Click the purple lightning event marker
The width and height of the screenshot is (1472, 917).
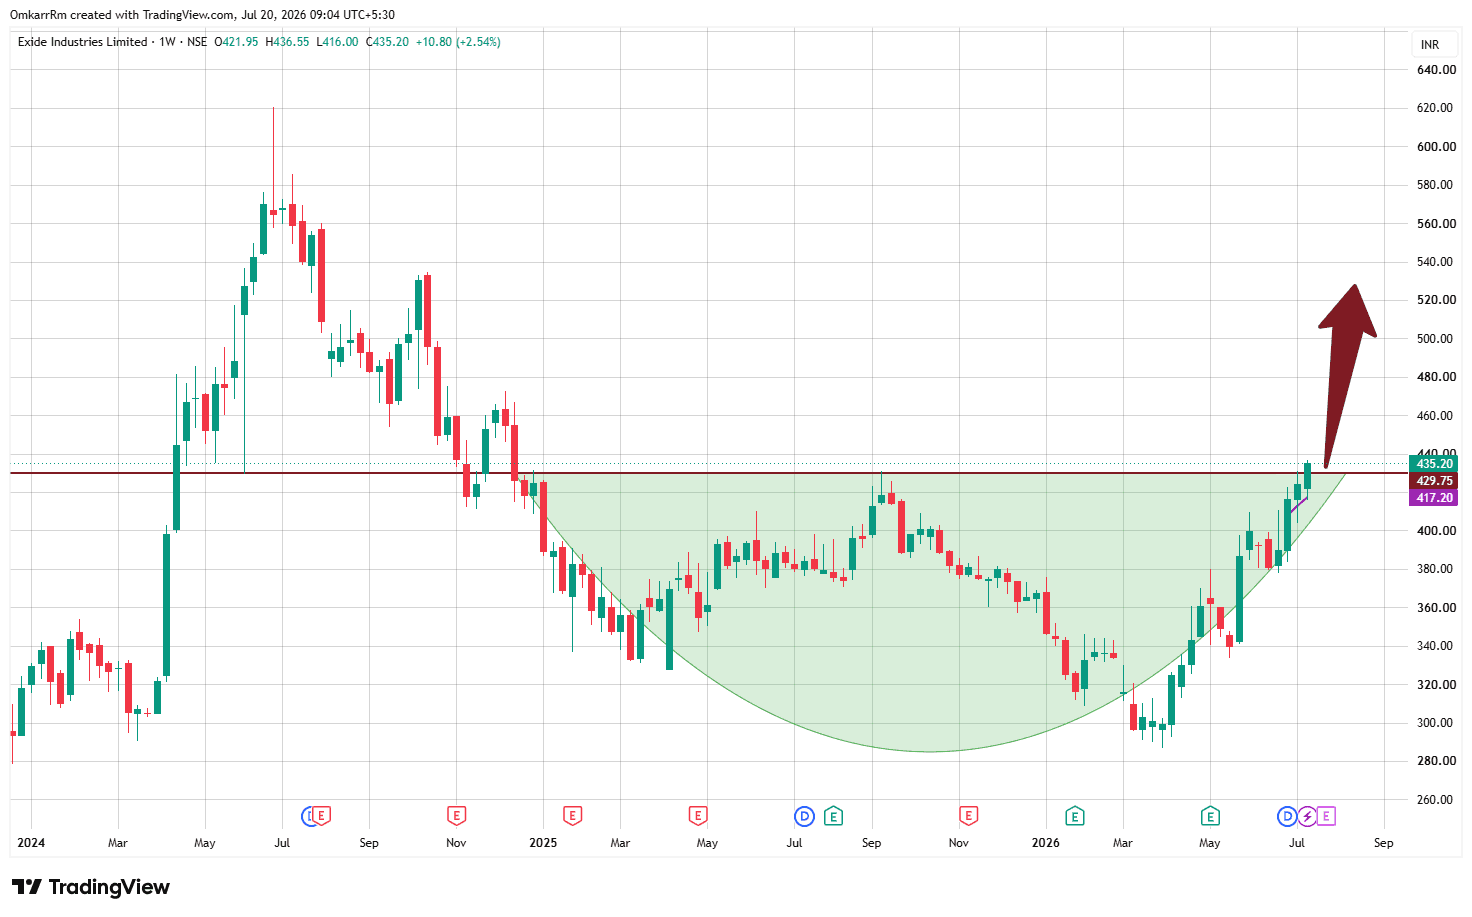(x=1306, y=816)
